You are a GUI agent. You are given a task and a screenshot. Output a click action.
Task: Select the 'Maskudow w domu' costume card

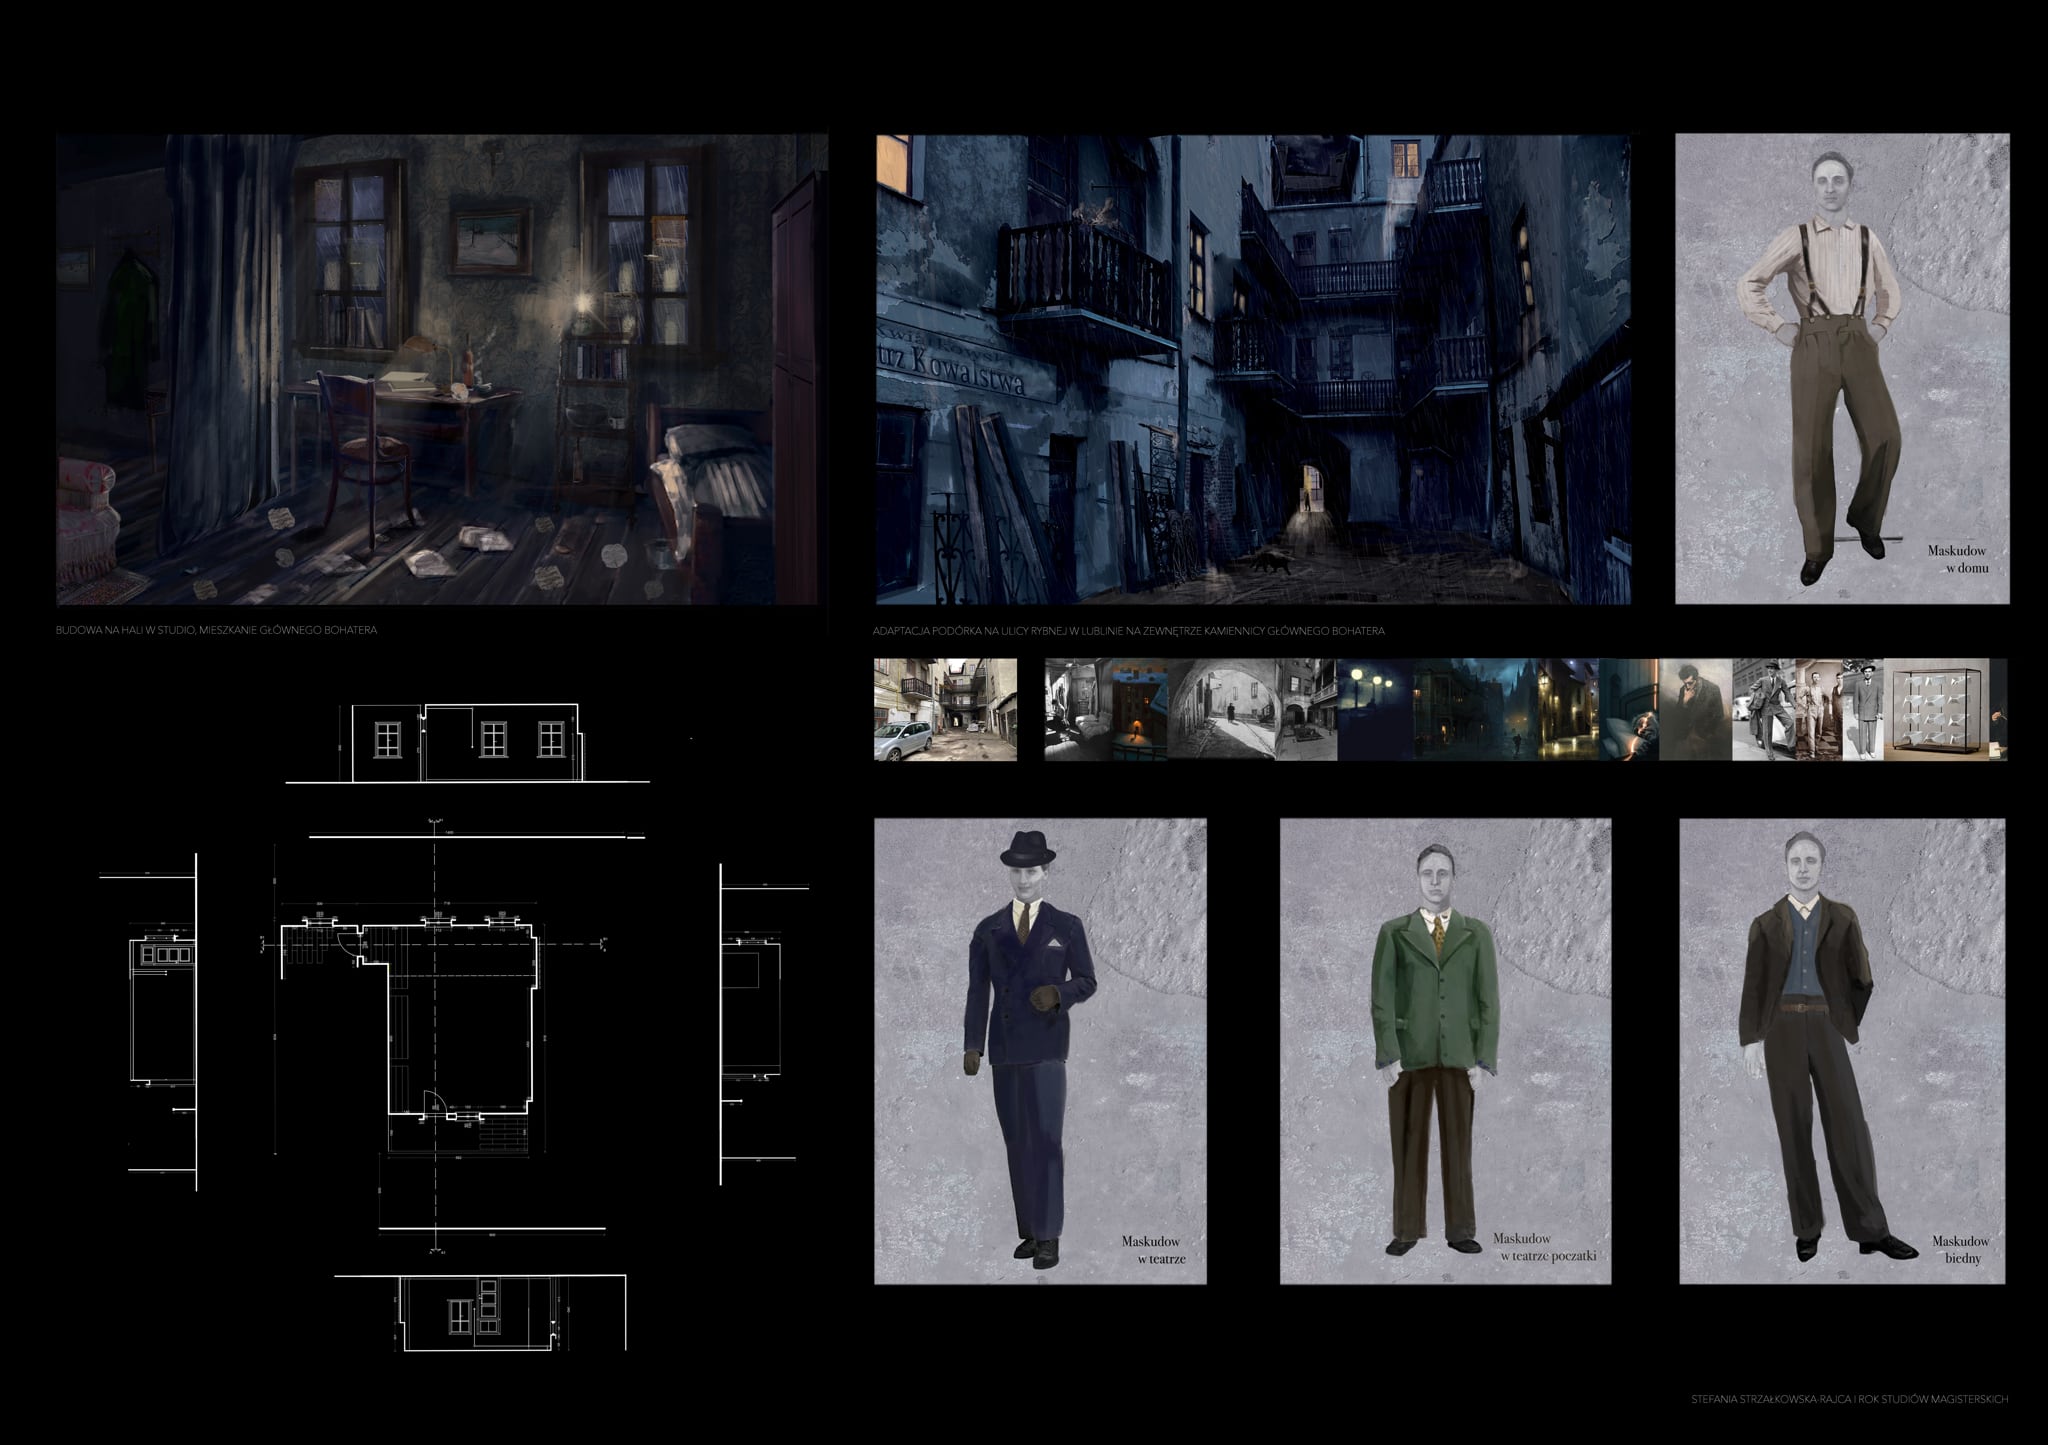point(1841,369)
